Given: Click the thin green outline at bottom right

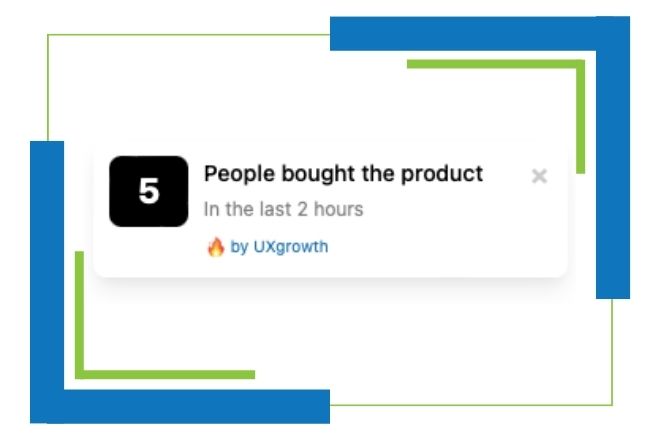Looking at the screenshot, I should (471, 405).
